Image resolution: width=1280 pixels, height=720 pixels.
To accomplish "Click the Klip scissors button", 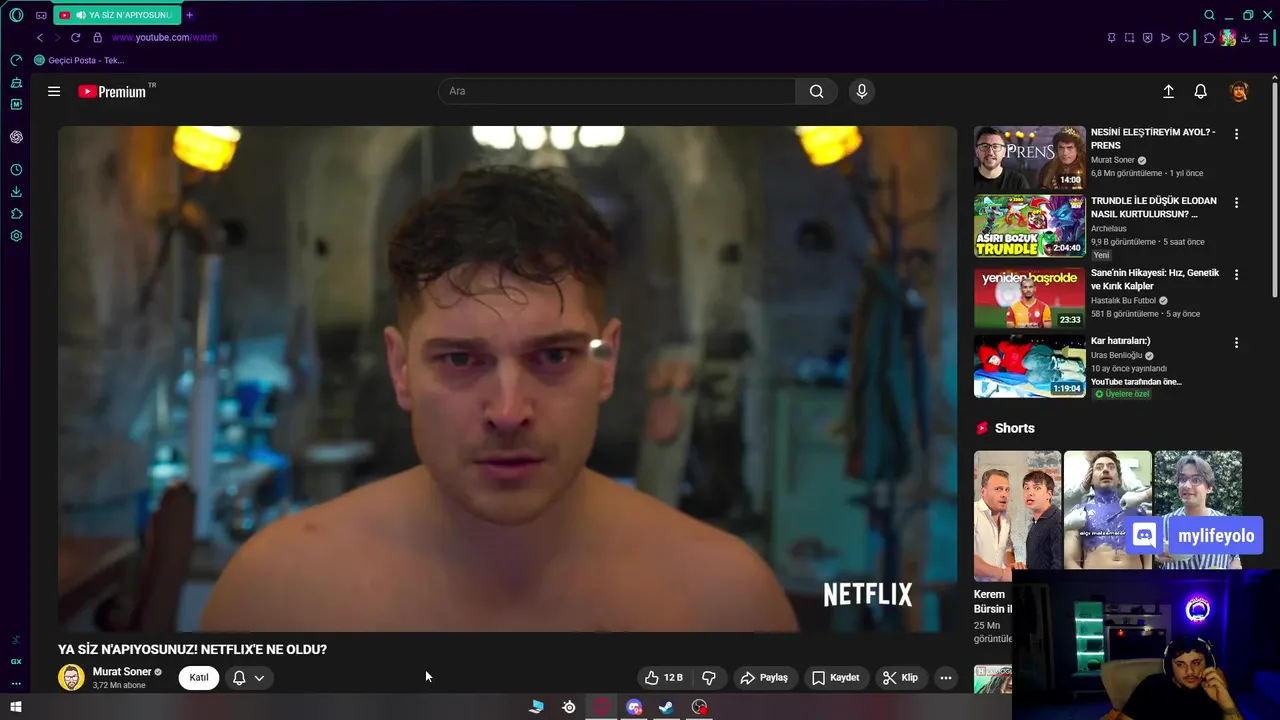I will pyautogui.click(x=900, y=677).
